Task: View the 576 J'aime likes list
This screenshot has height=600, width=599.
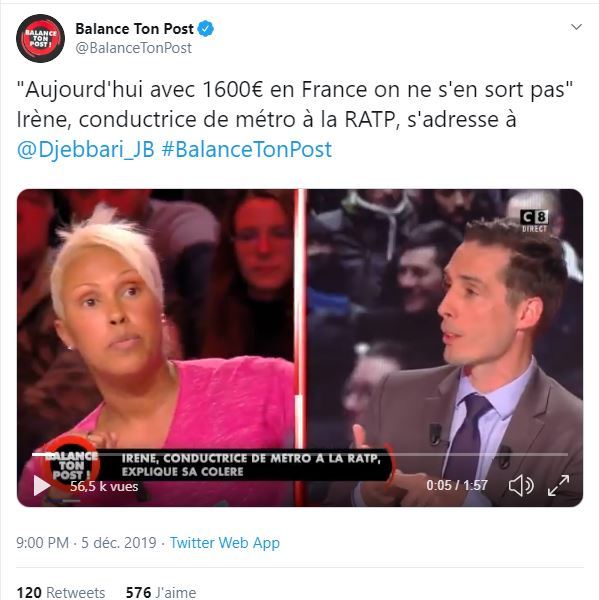Action: pos(161,592)
